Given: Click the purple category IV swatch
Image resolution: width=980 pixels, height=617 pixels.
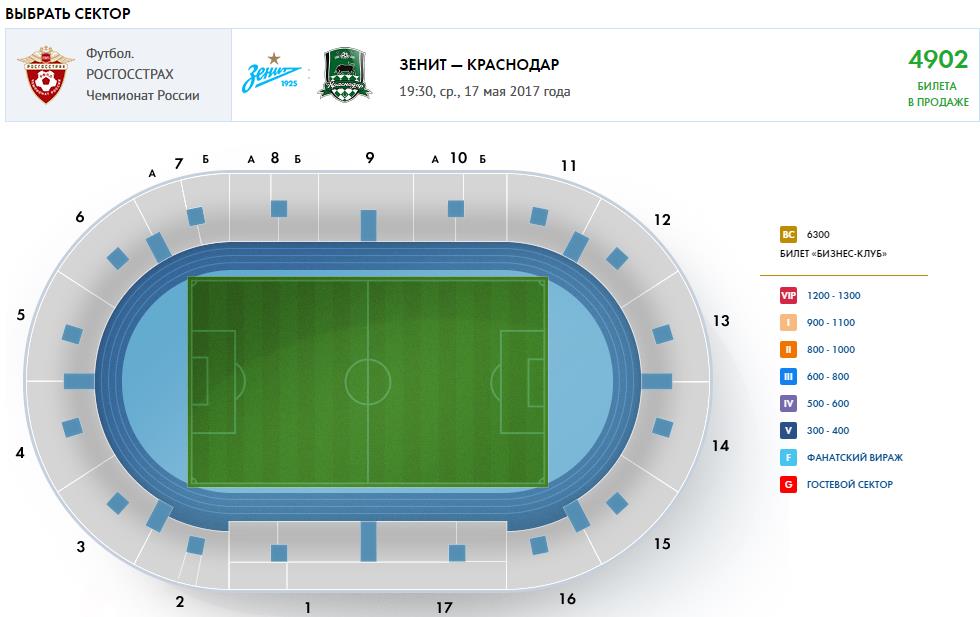Looking at the screenshot, I should coord(788,404).
